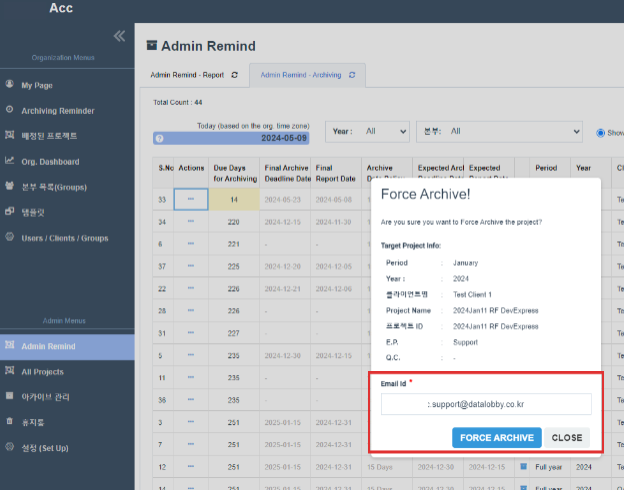Click the My Page sidebar icon
Image resolution: width=624 pixels, height=490 pixels.
click(x=10, y=84)
